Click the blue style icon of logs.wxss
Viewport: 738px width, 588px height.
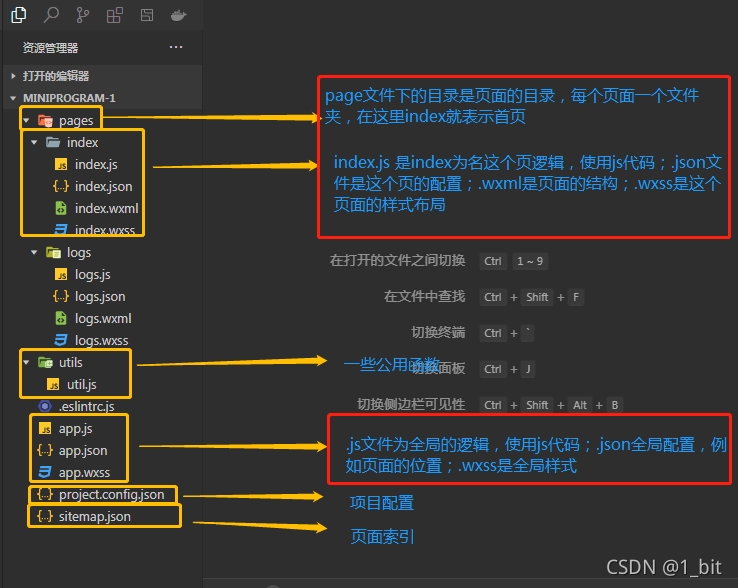[x=61, y=340]
